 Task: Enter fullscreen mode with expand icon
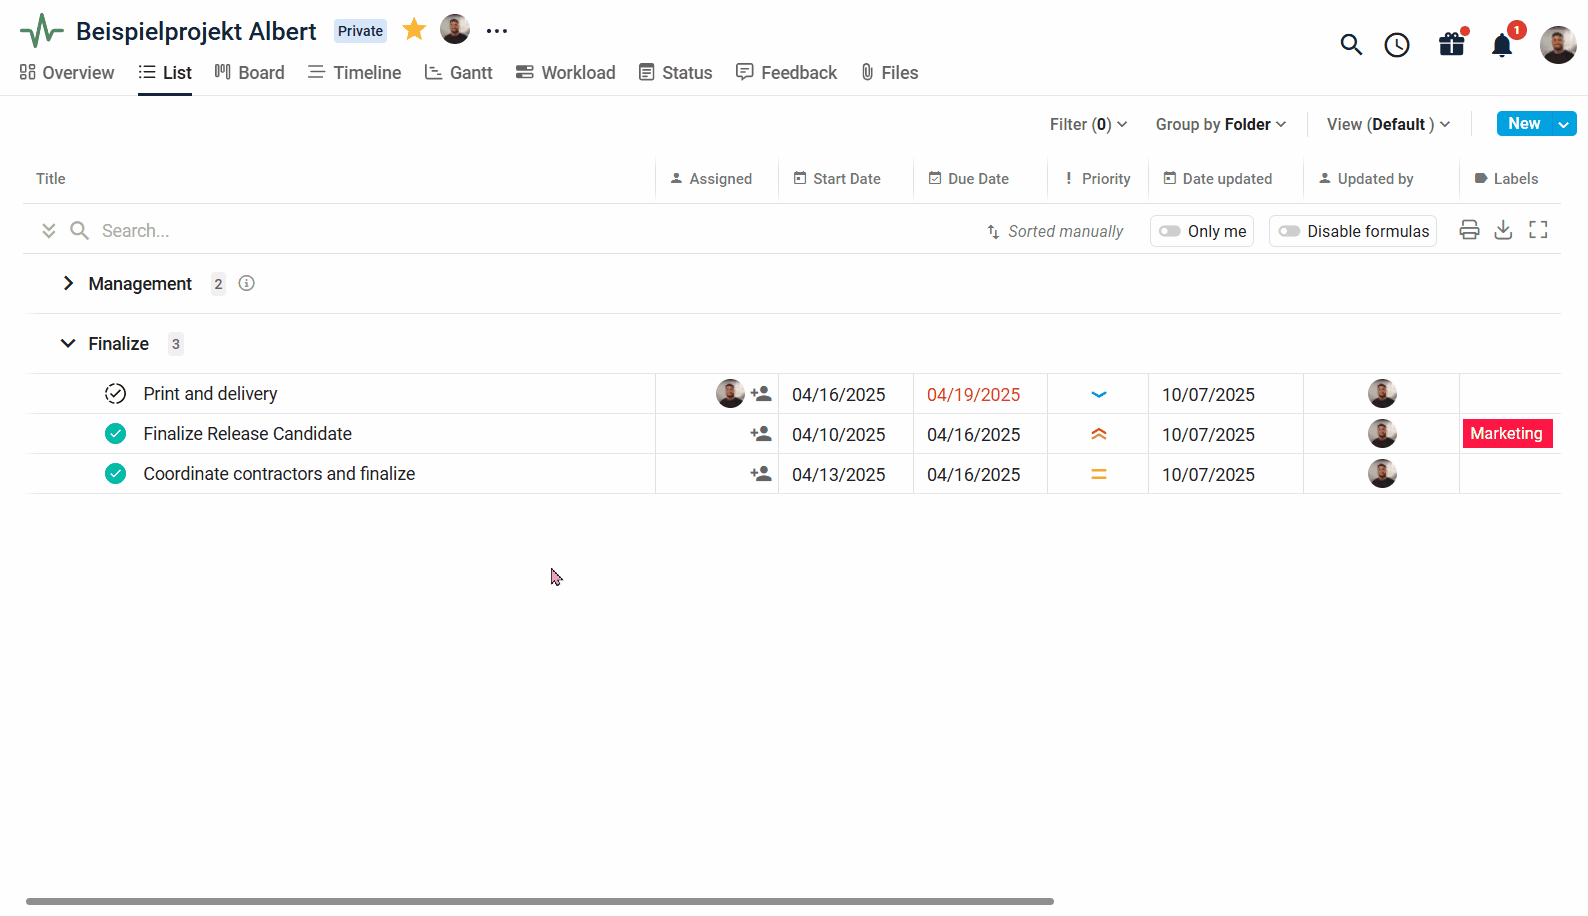coord(1538,231)
